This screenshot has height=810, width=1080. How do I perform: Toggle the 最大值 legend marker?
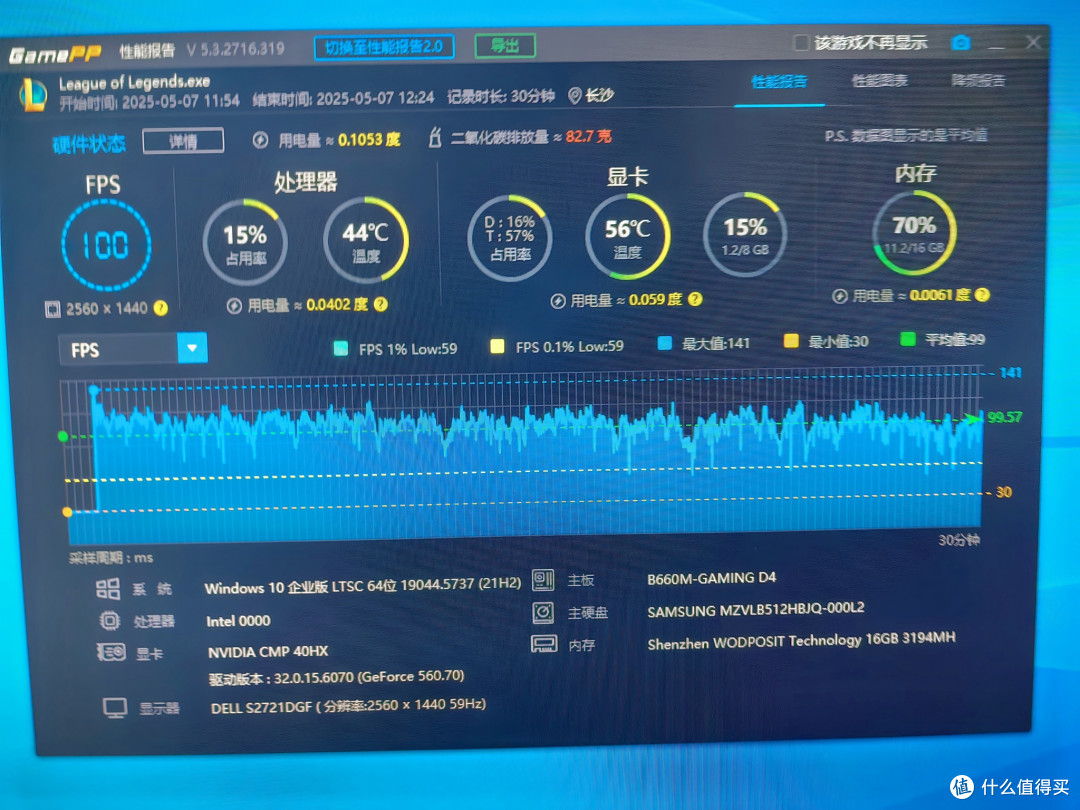(x=665, y=342)
